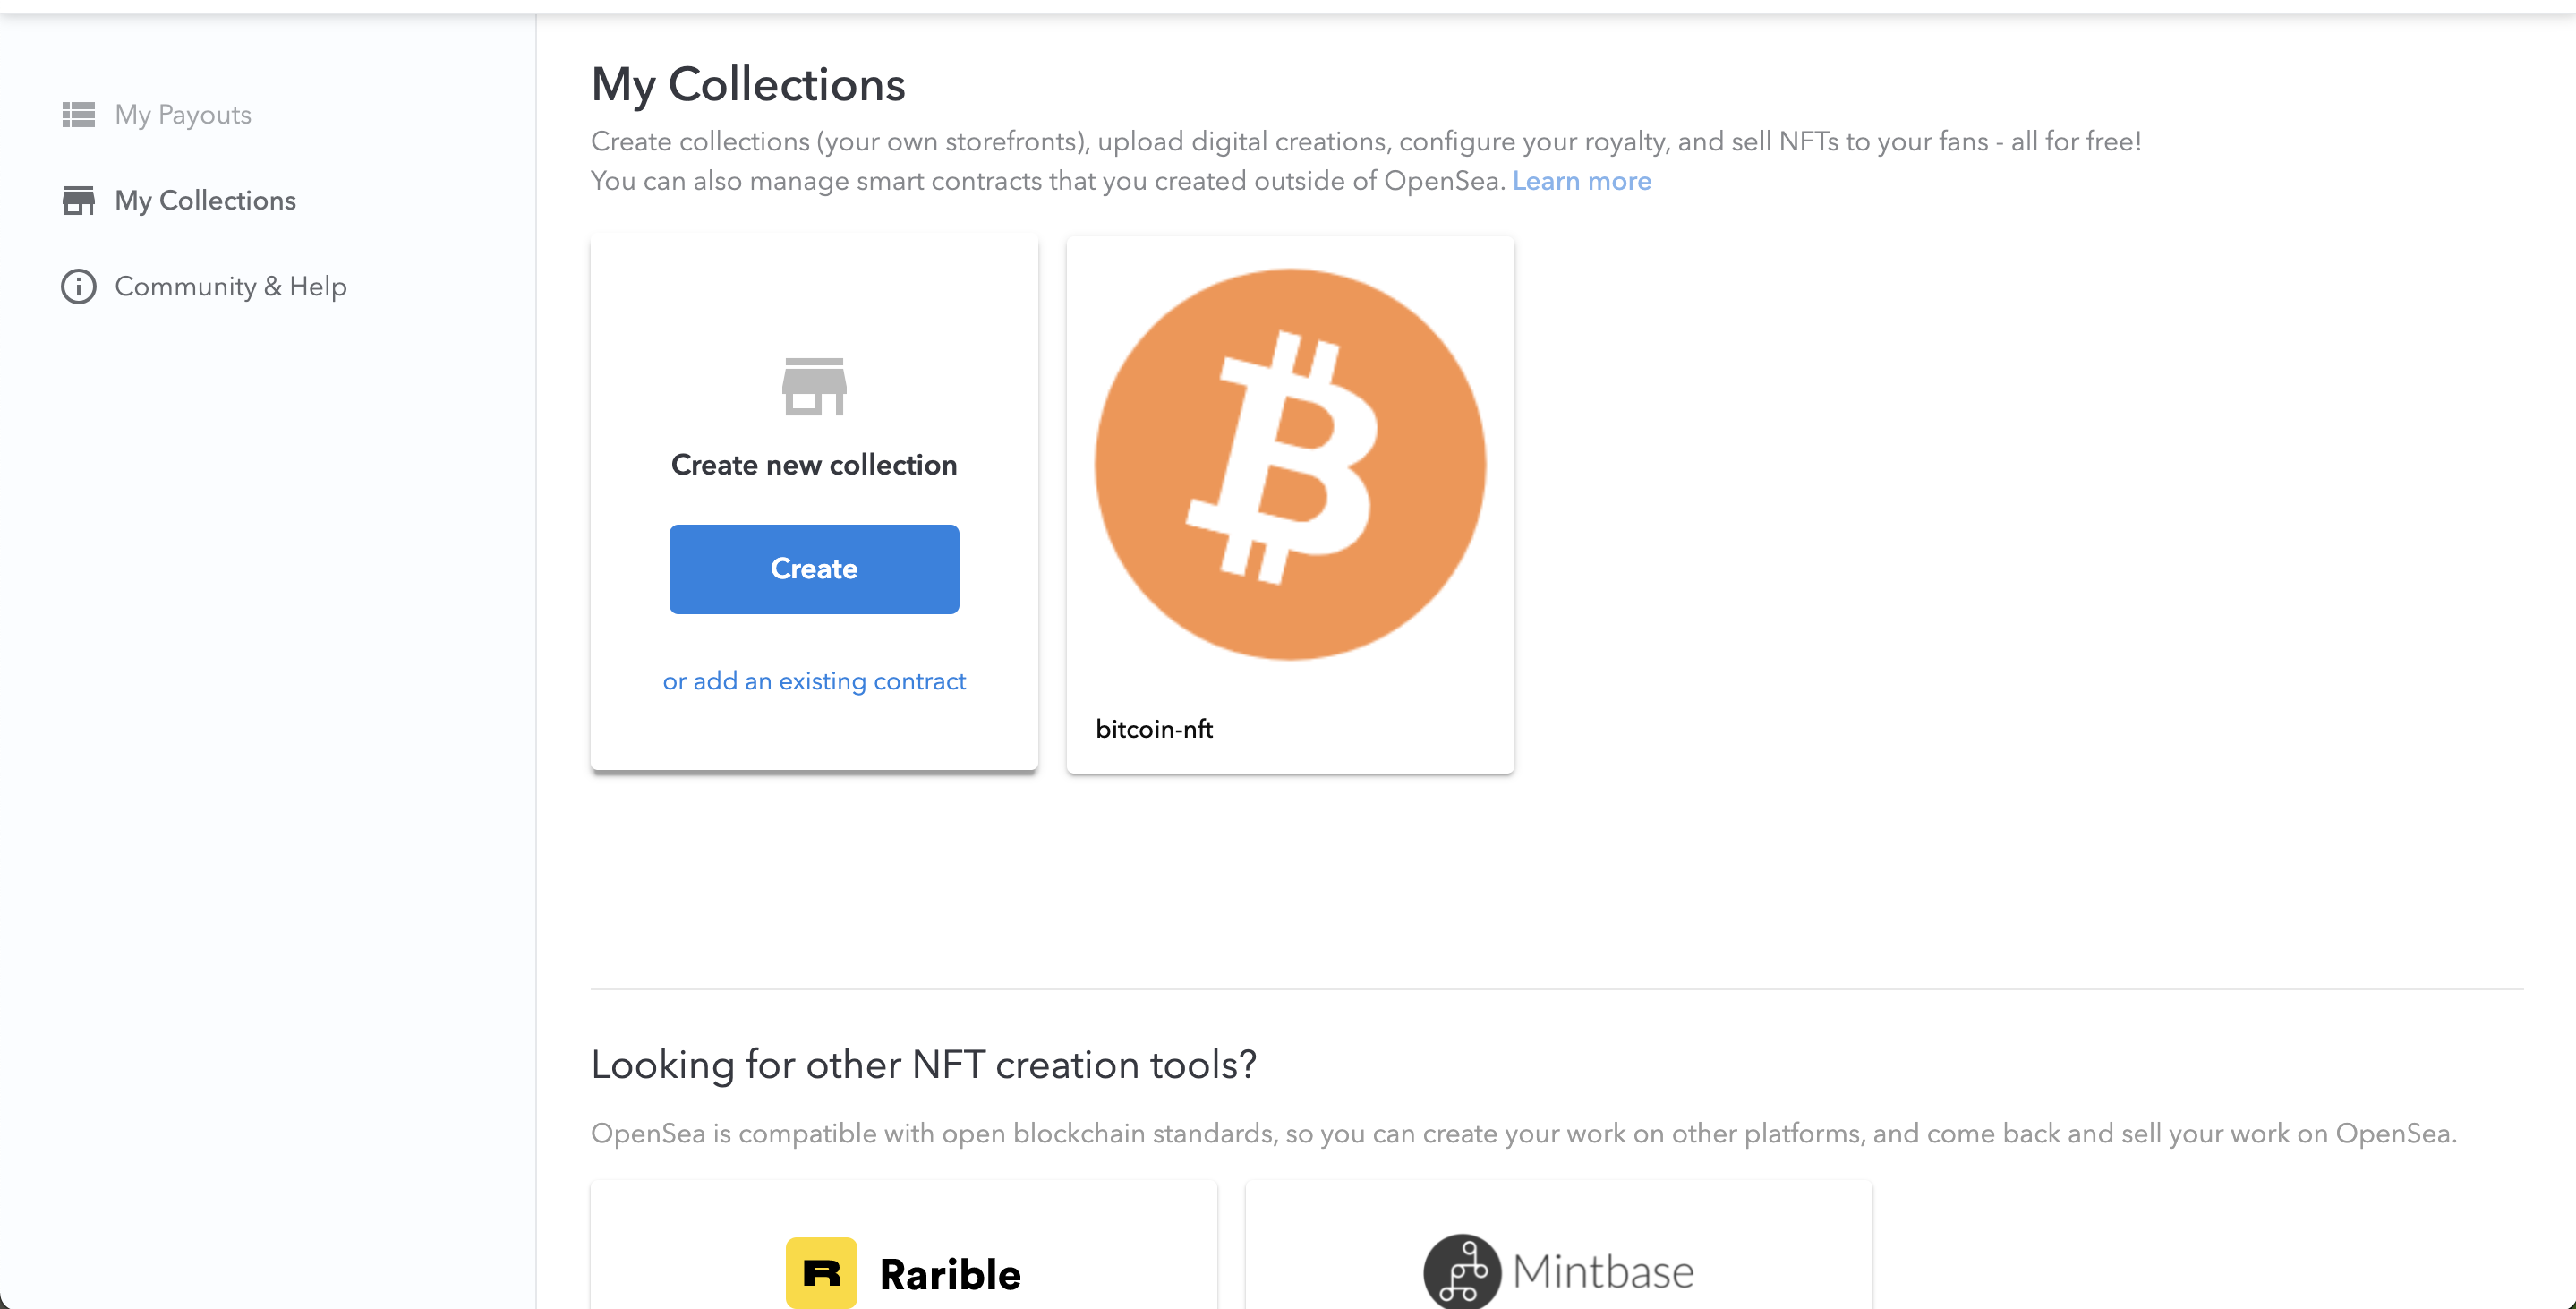
Task: Click the Mintbase wordmark text
Action: [x=1603, y=1272]
